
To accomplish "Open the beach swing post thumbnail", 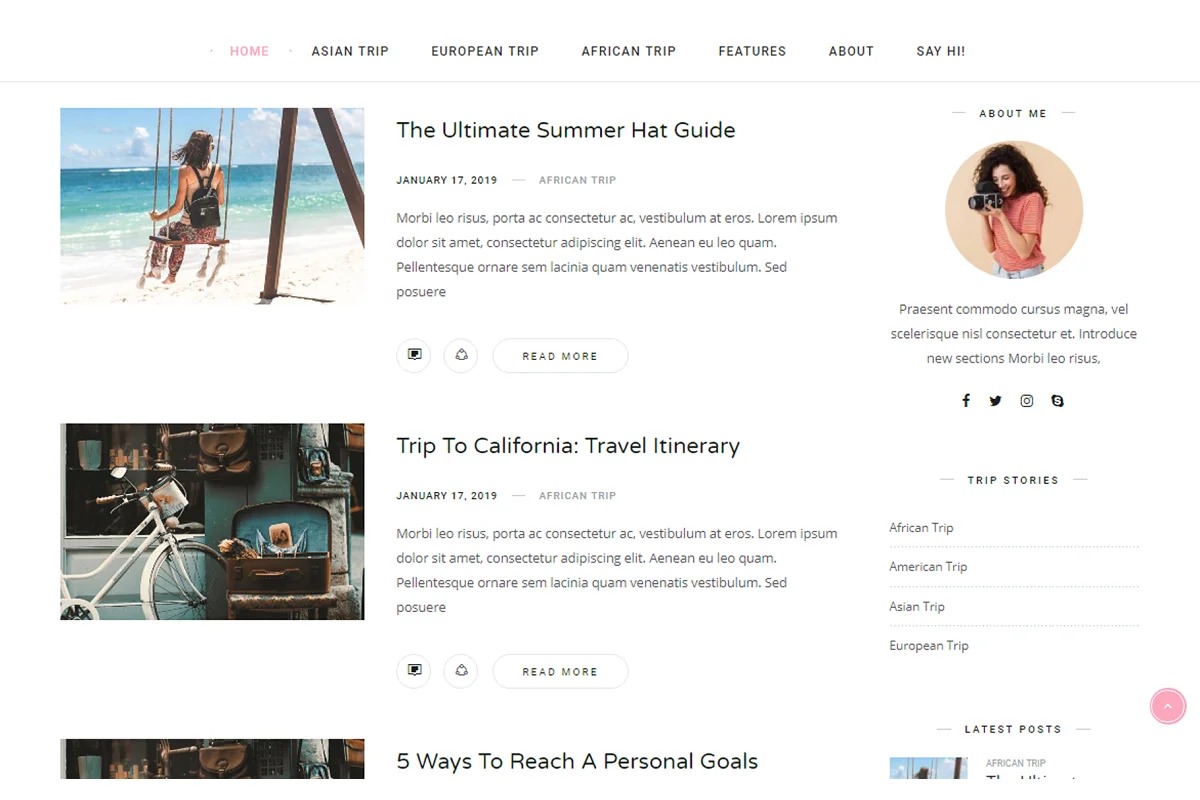I will [212, 206].
